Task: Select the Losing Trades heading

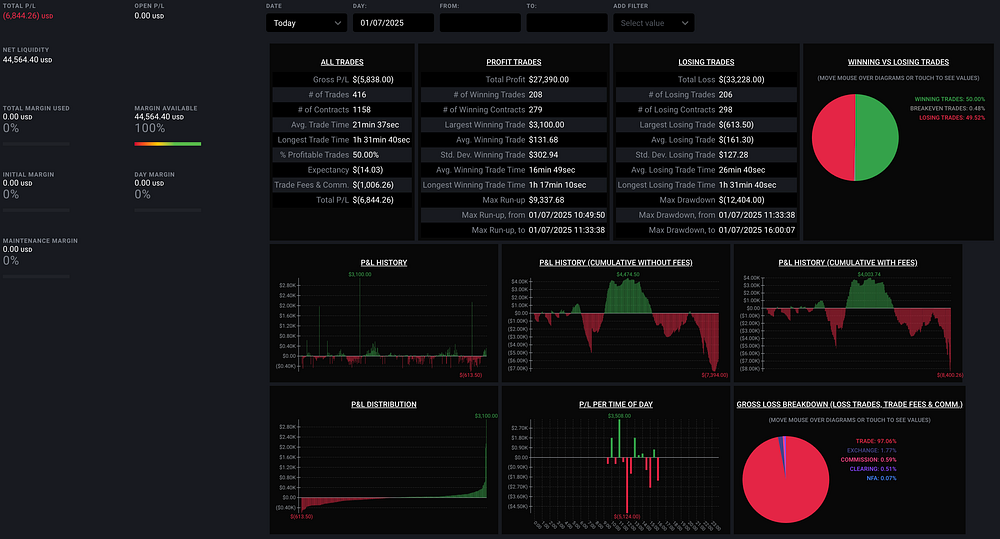Action: (706, 62)
